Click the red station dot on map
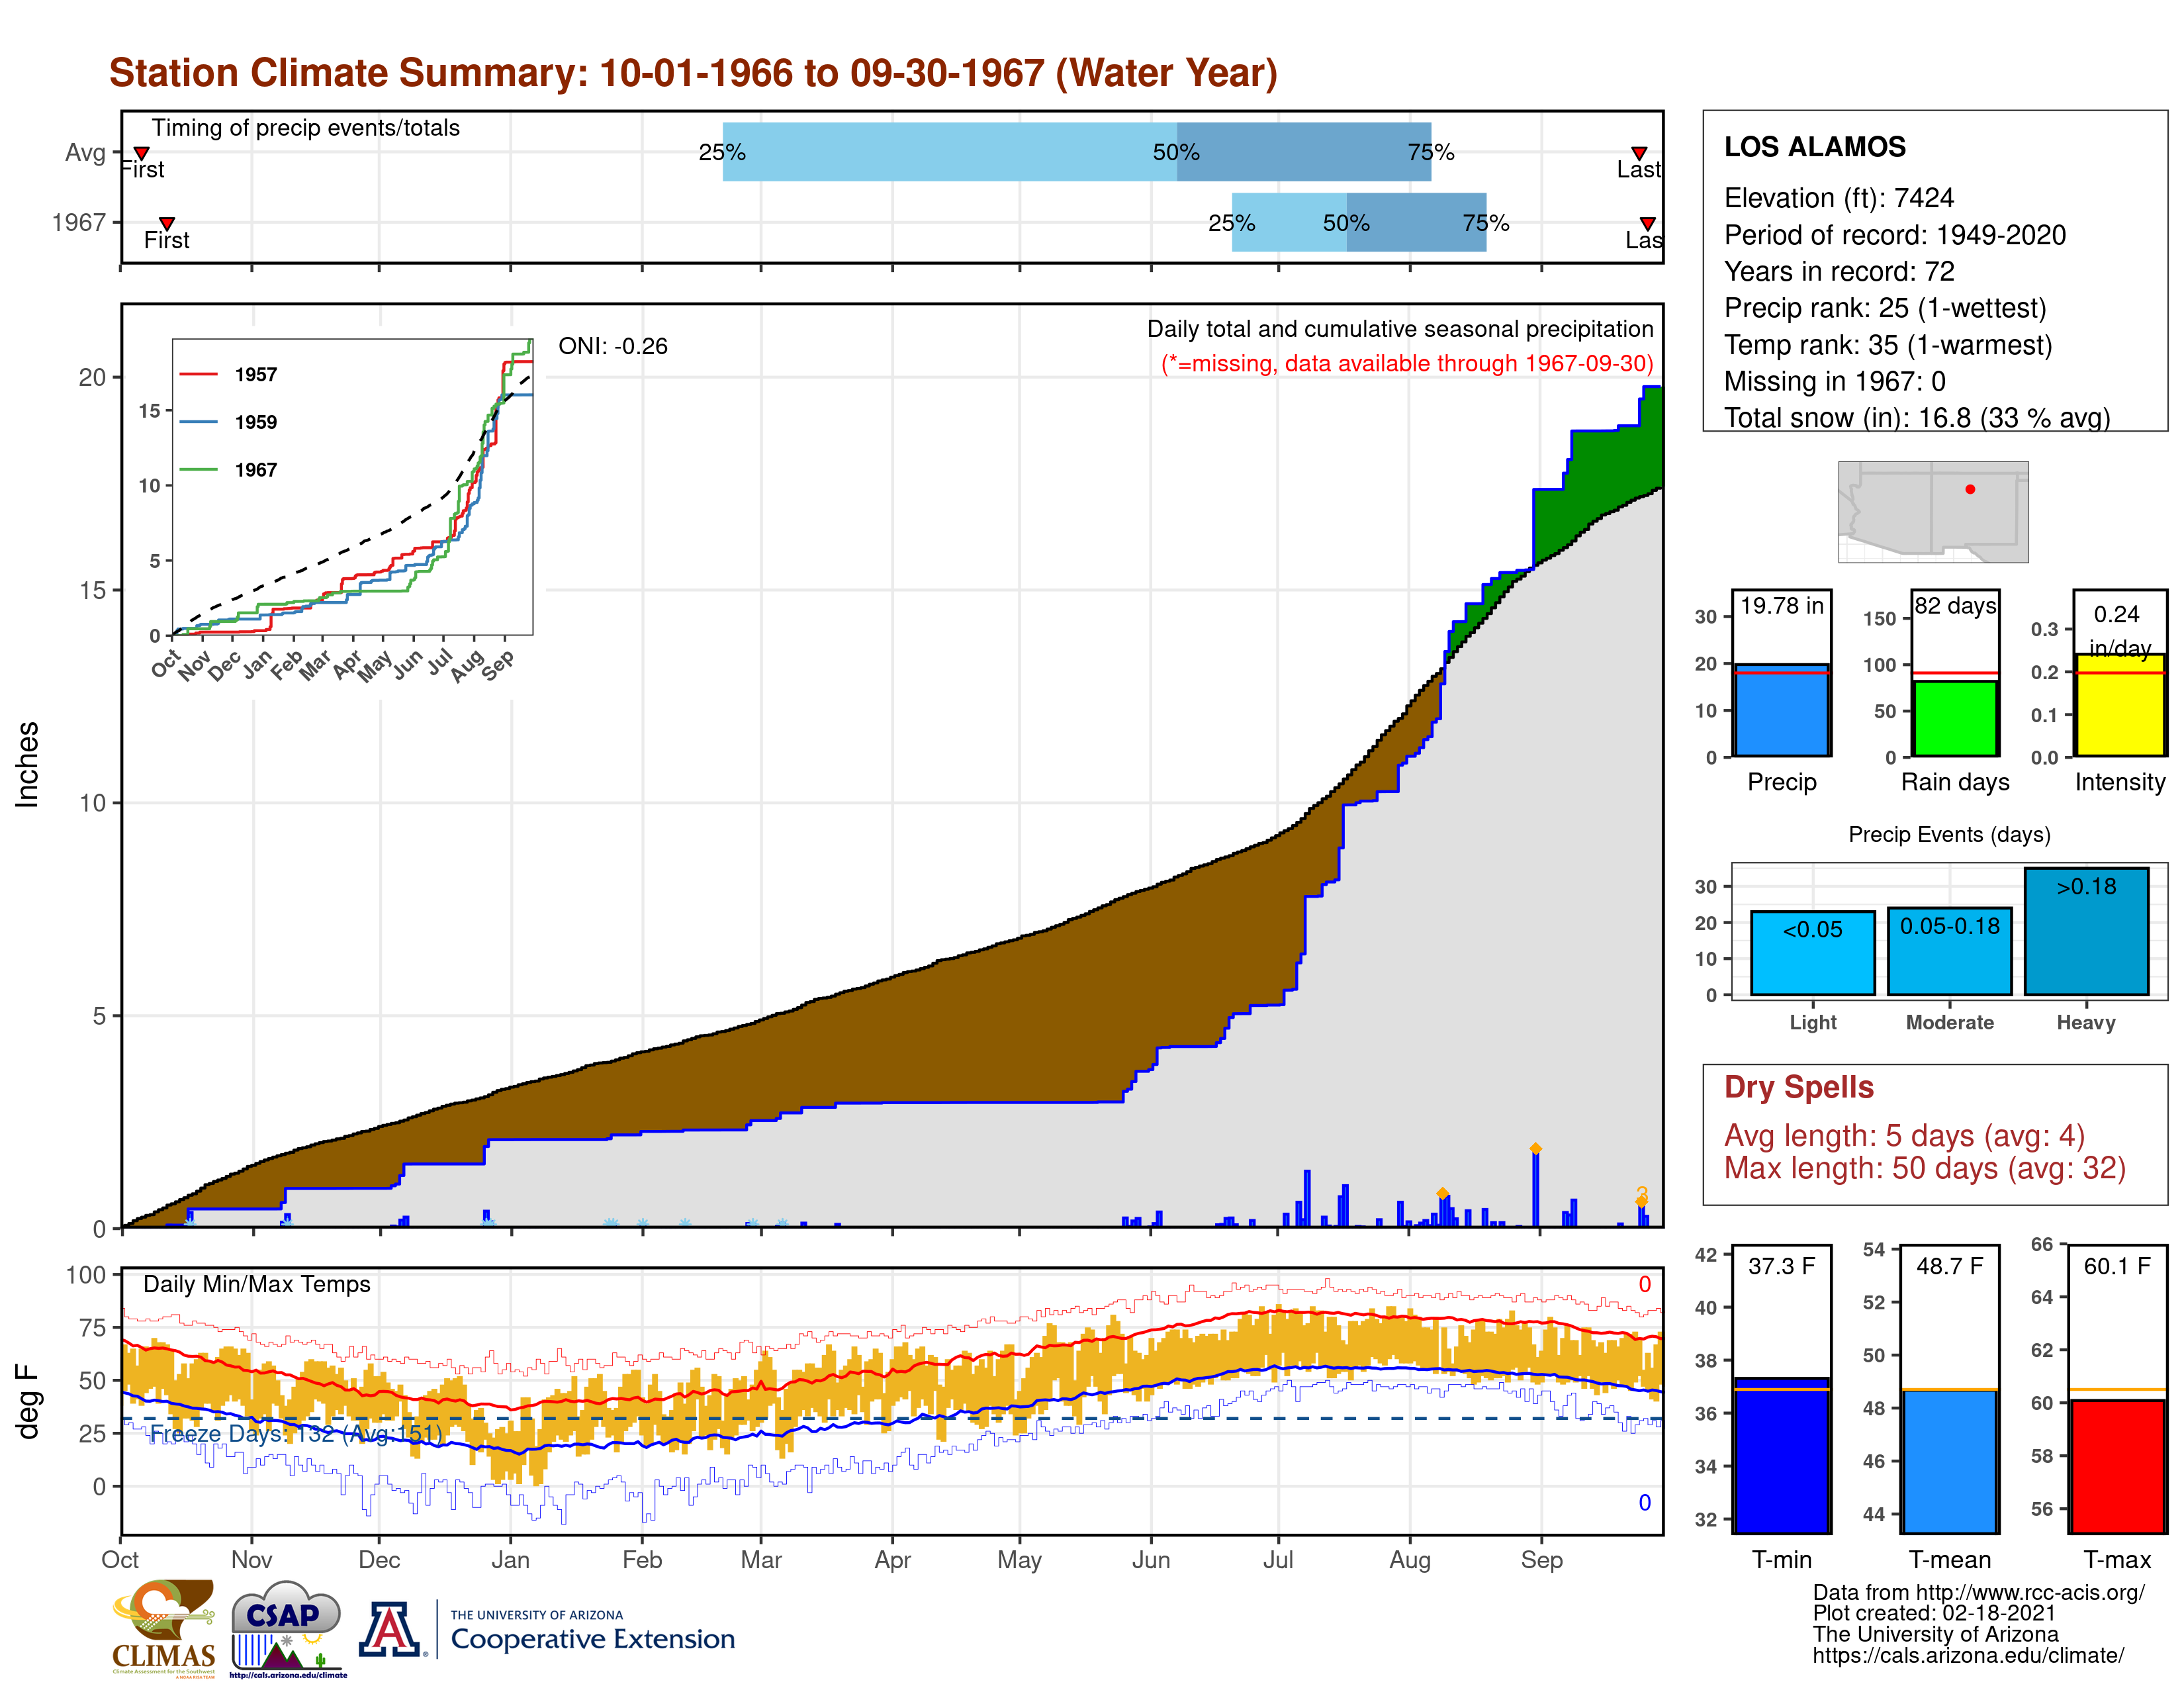The image size is (2184, 1688). 1970,489
